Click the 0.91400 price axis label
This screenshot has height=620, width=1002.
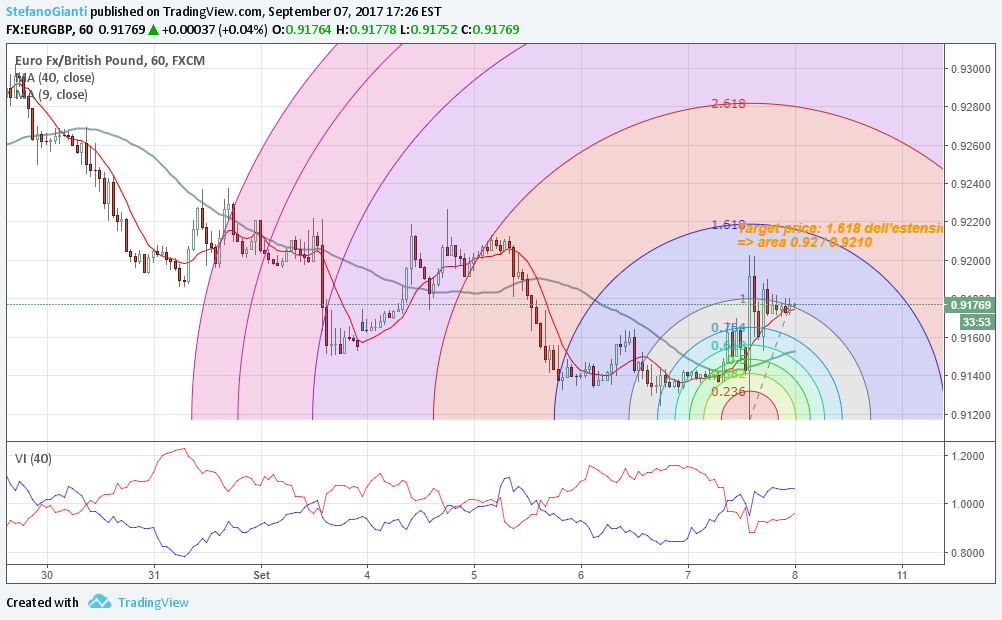click(x=971, y=376)
